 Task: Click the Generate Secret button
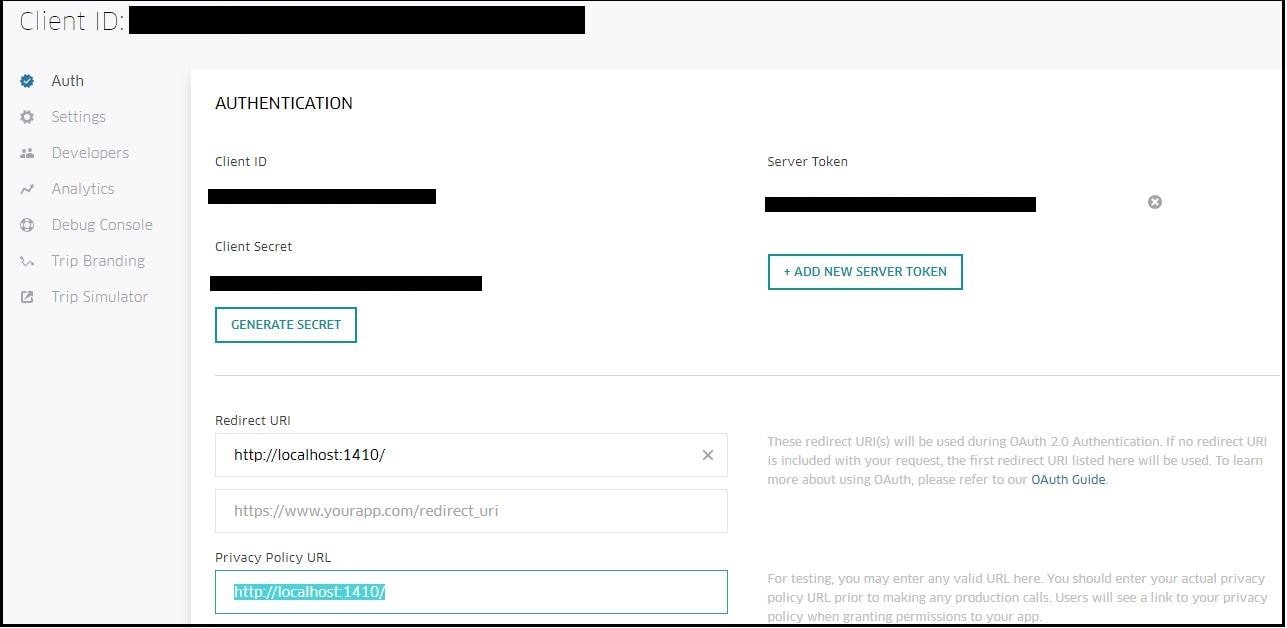coord(286,325)
